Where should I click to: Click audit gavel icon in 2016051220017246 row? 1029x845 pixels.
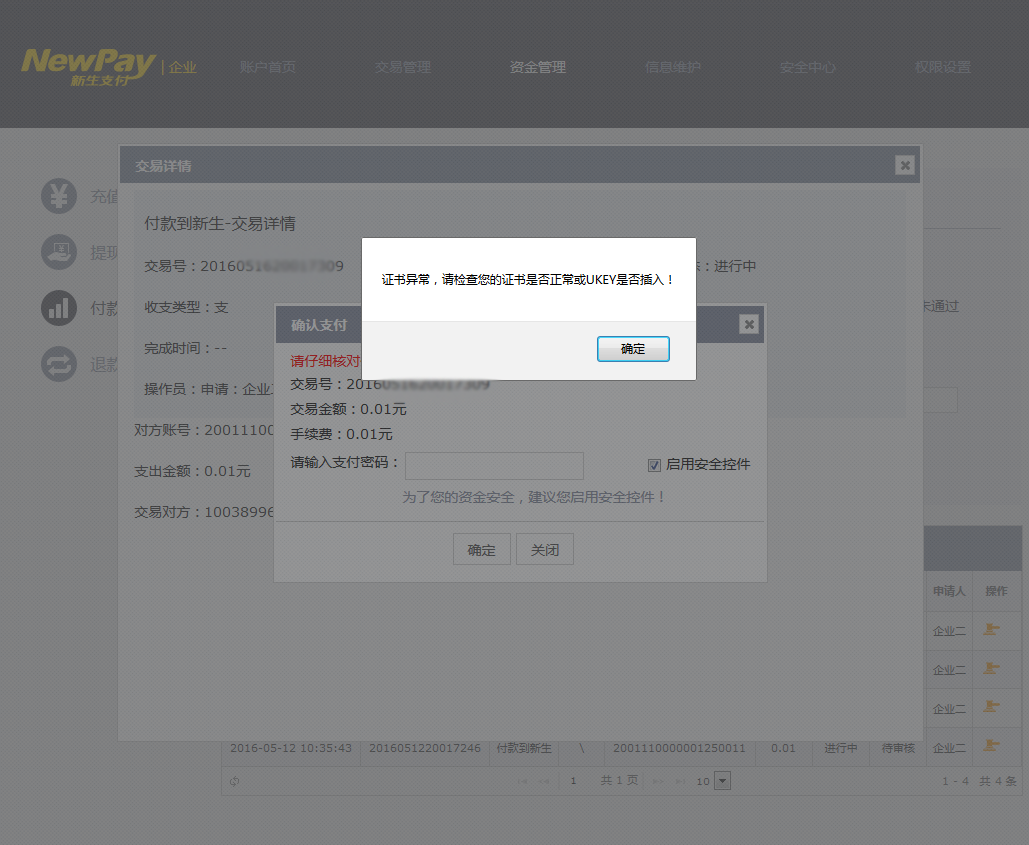[992, 746]
